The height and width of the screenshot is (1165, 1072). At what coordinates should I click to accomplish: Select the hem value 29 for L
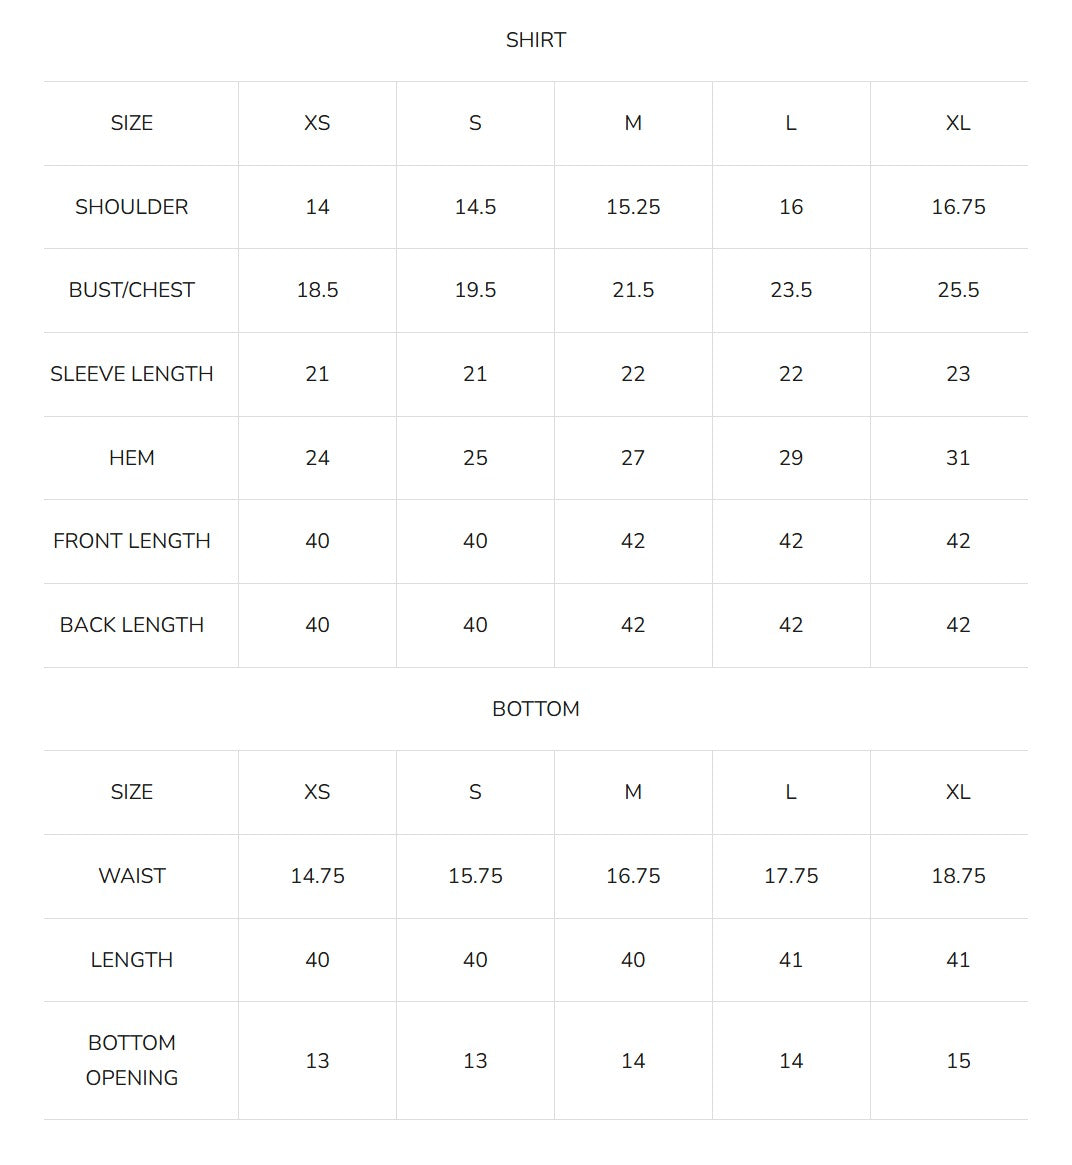click(x=790, y=458)
